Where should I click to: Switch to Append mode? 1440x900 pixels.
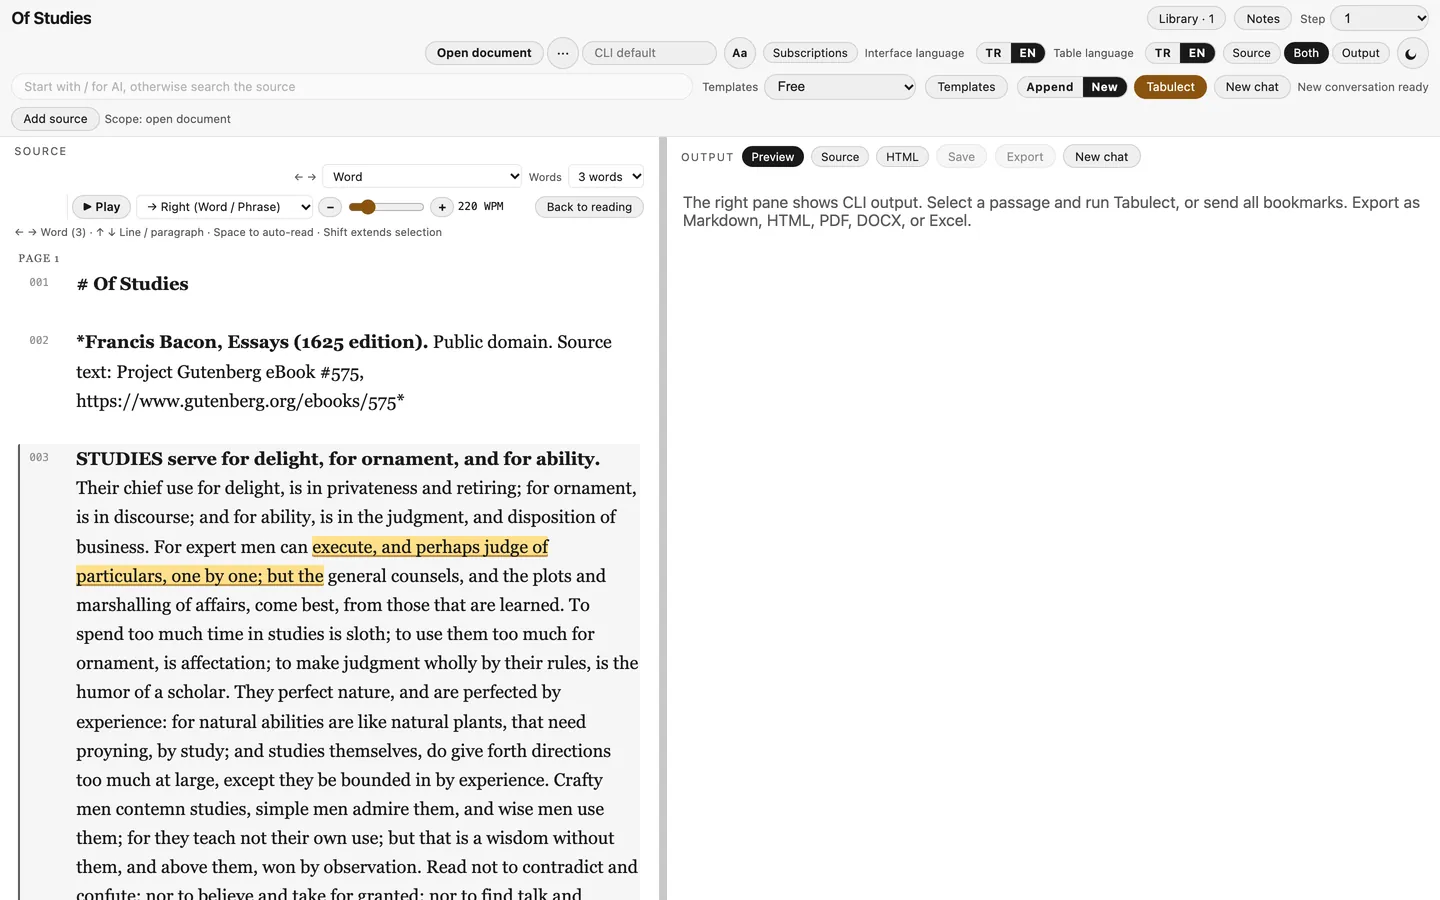pos(1050,87)
